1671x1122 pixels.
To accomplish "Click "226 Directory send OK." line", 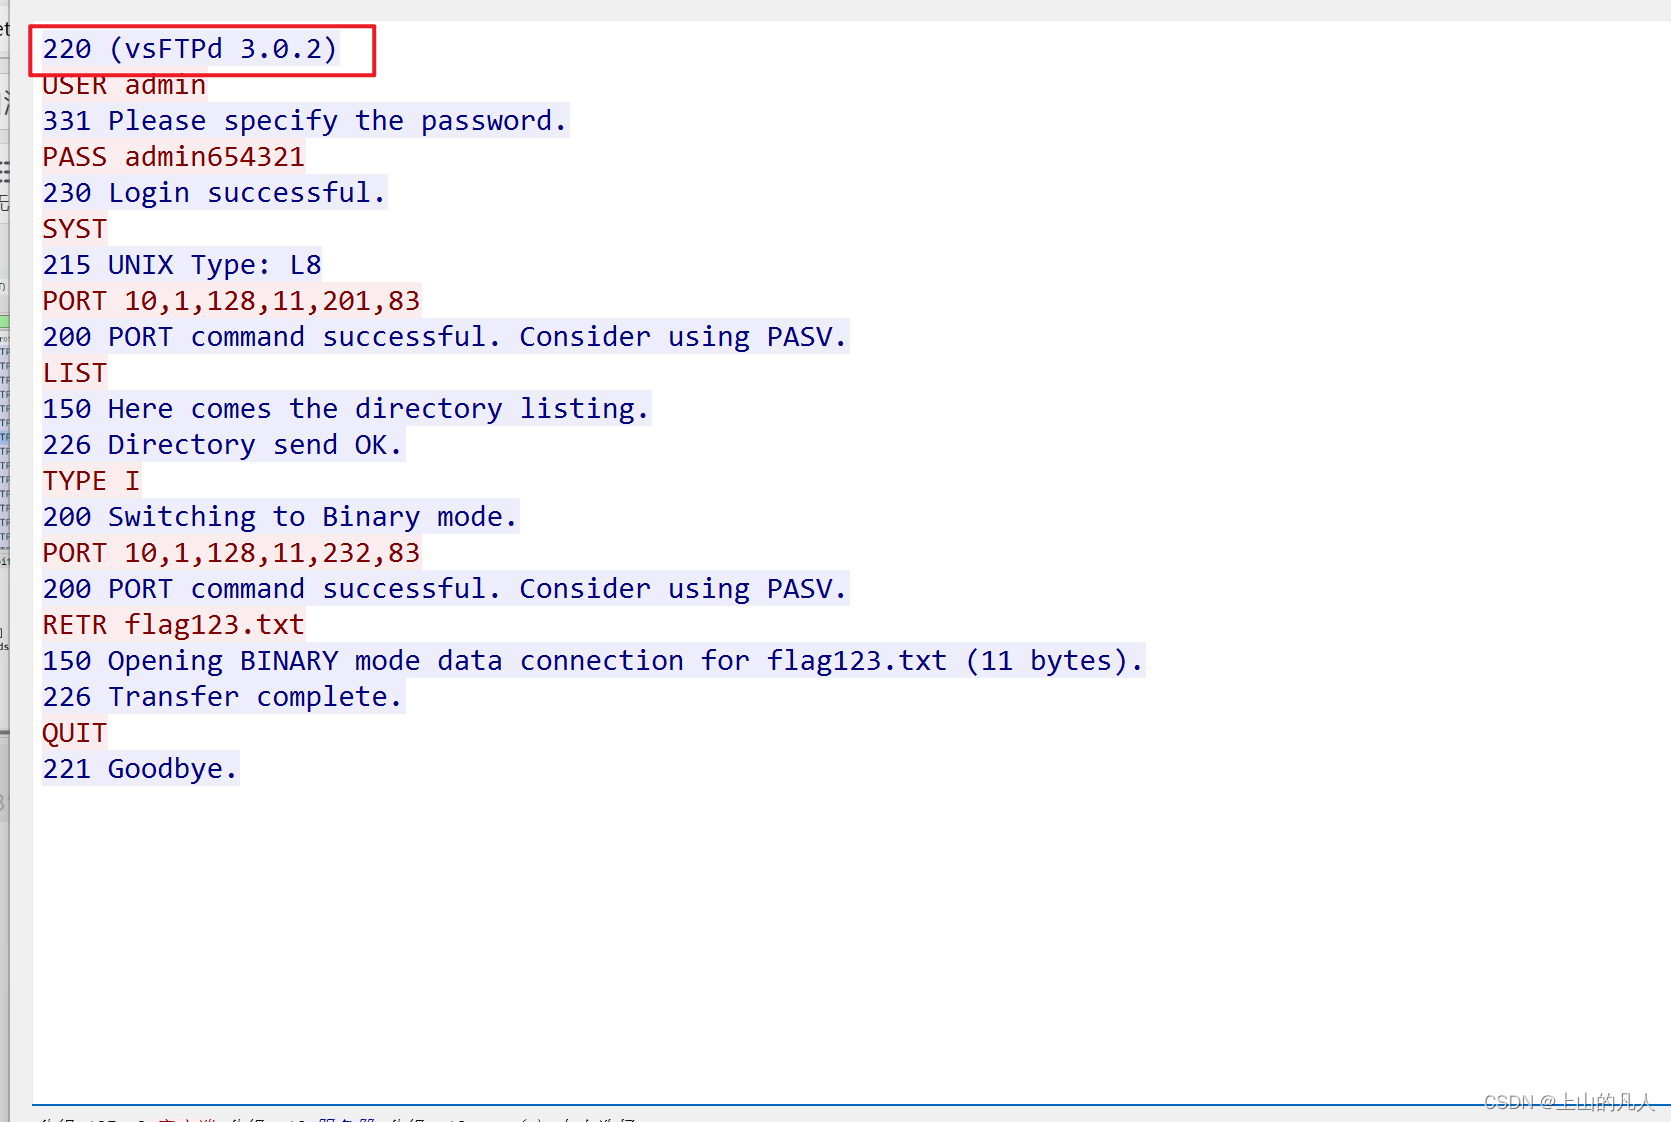I will [222, 445].
